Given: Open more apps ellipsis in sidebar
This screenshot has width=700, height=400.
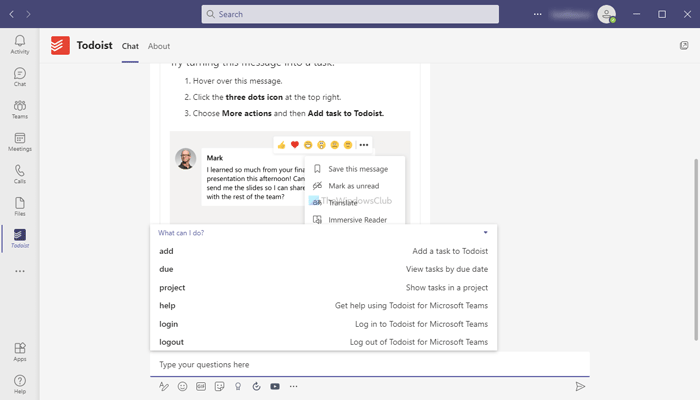Looking at the screenshot, I should 20,271.
